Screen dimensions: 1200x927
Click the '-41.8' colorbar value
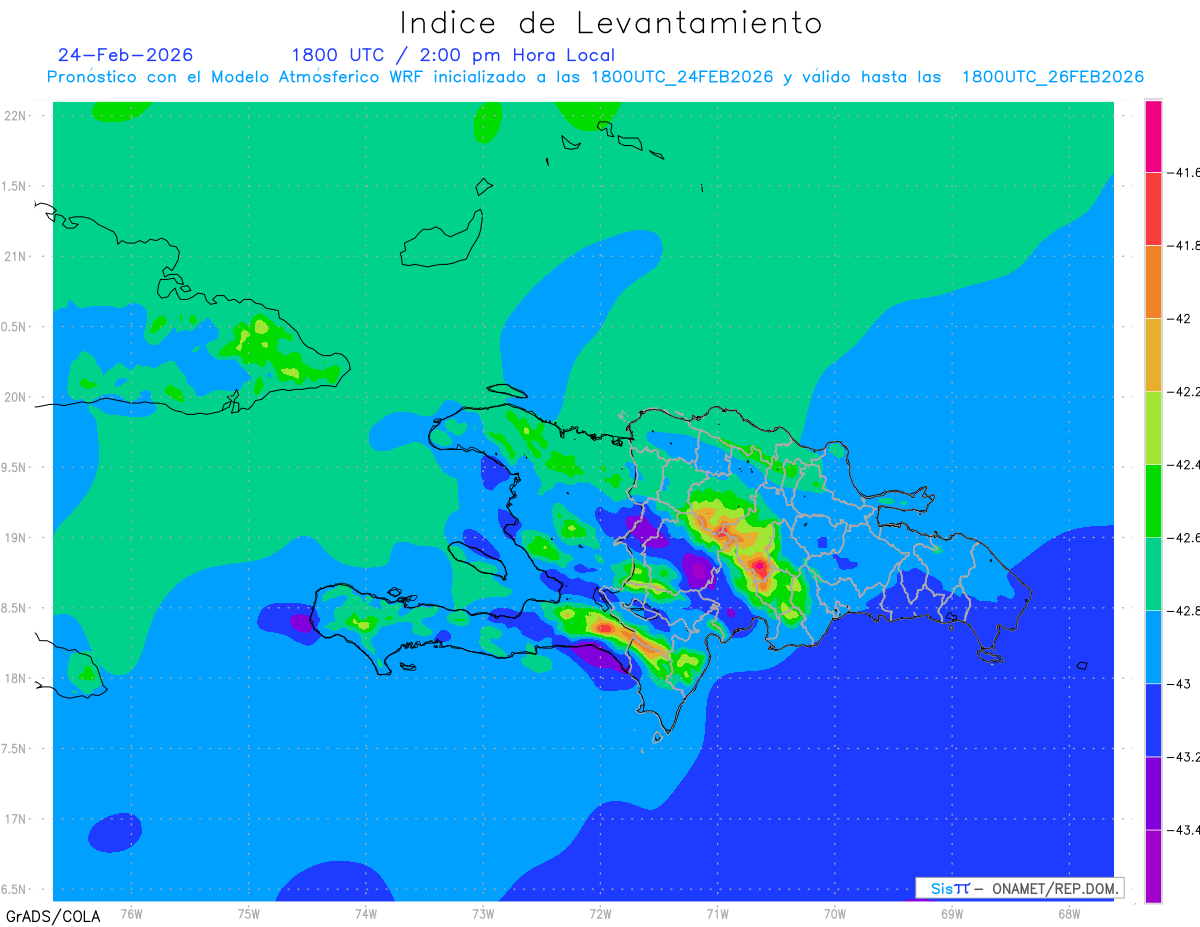pyautogui.click(x=1184, y=246)
